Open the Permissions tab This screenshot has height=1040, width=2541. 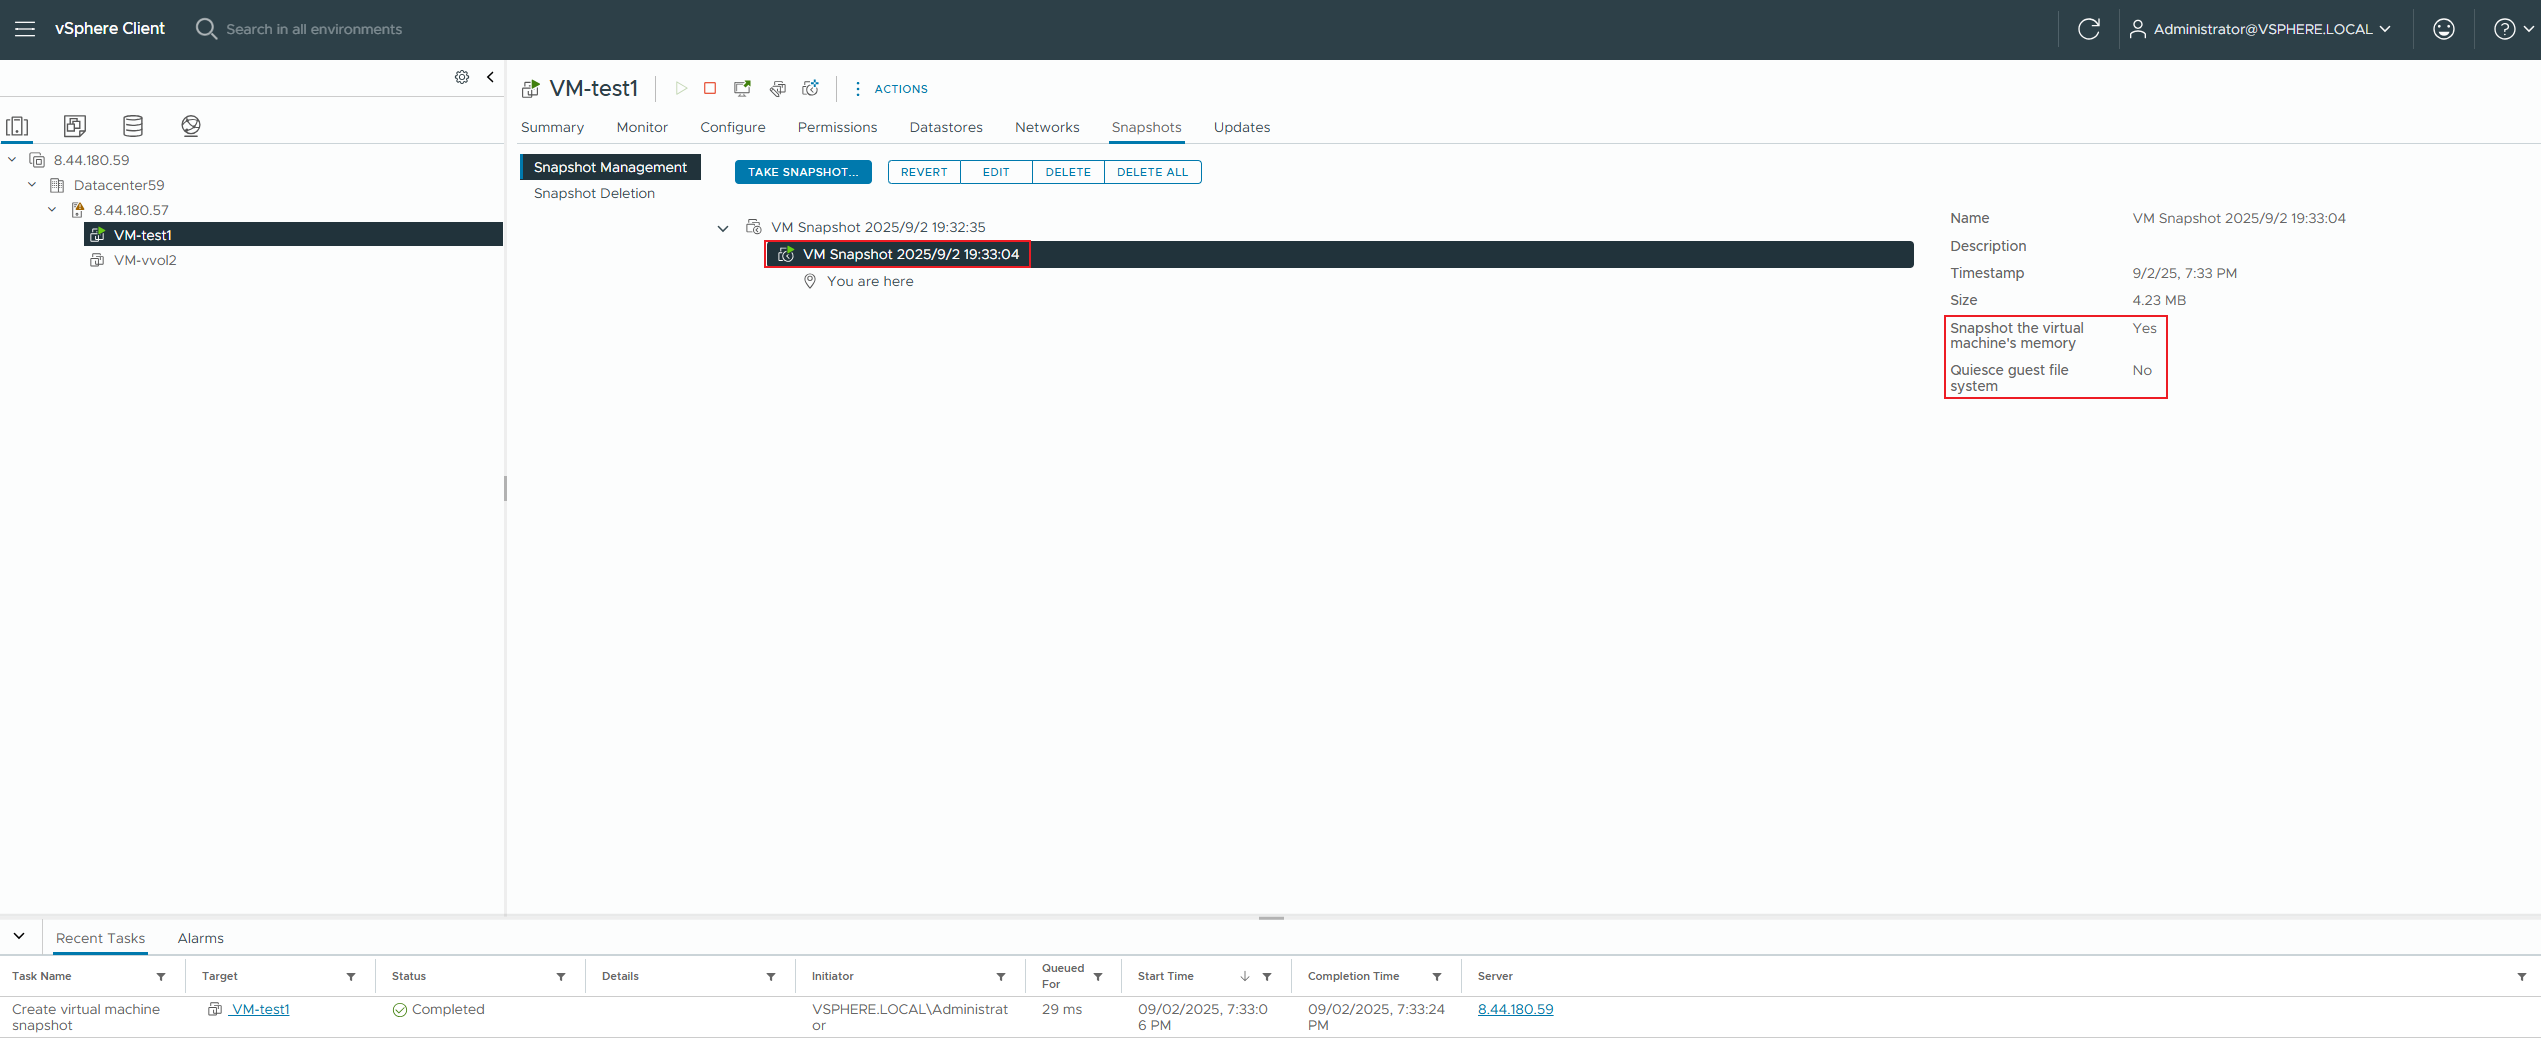pyautogui.click(x=837, y=127)
